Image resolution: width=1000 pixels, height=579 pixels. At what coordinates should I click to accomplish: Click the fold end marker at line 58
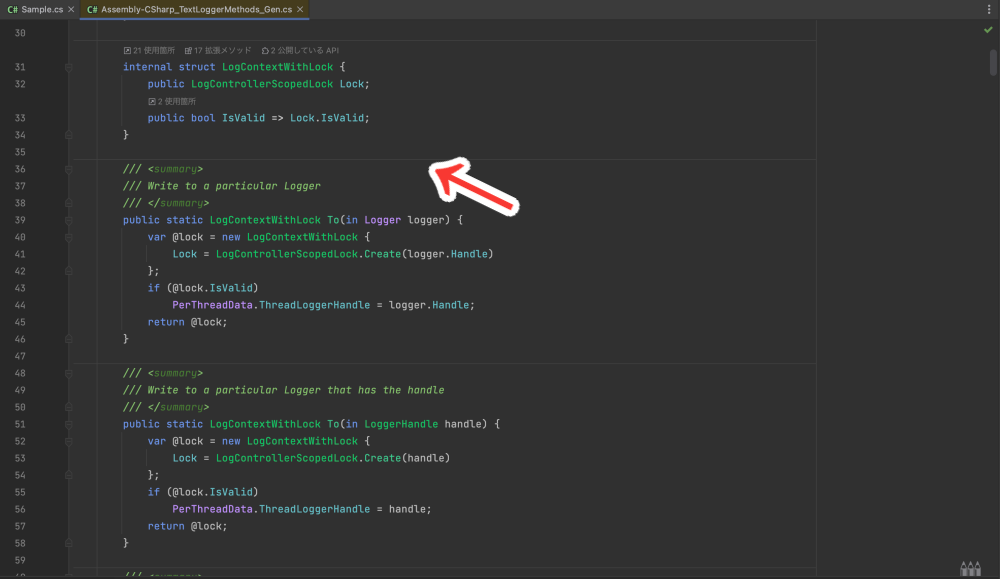coord(68,543)
